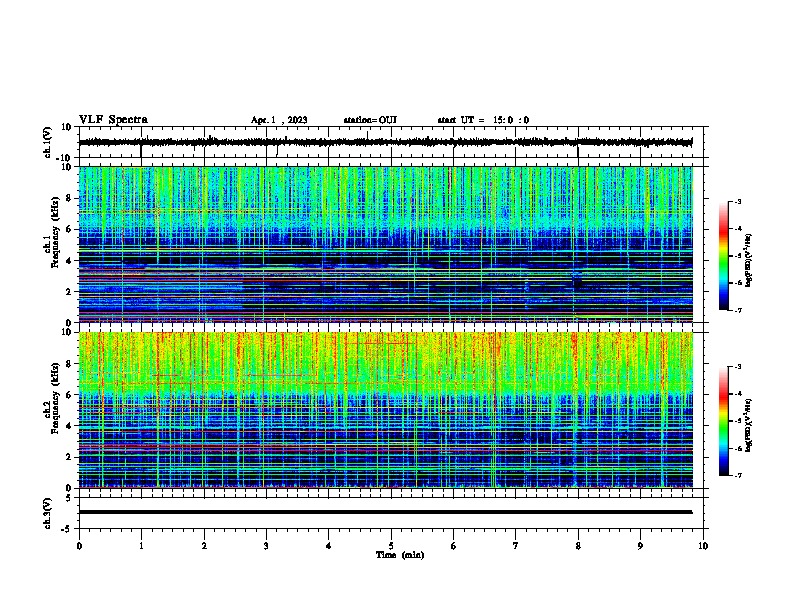
Task: Click the ch.1 spectrogram colorbar
Action: click(724, 256)
